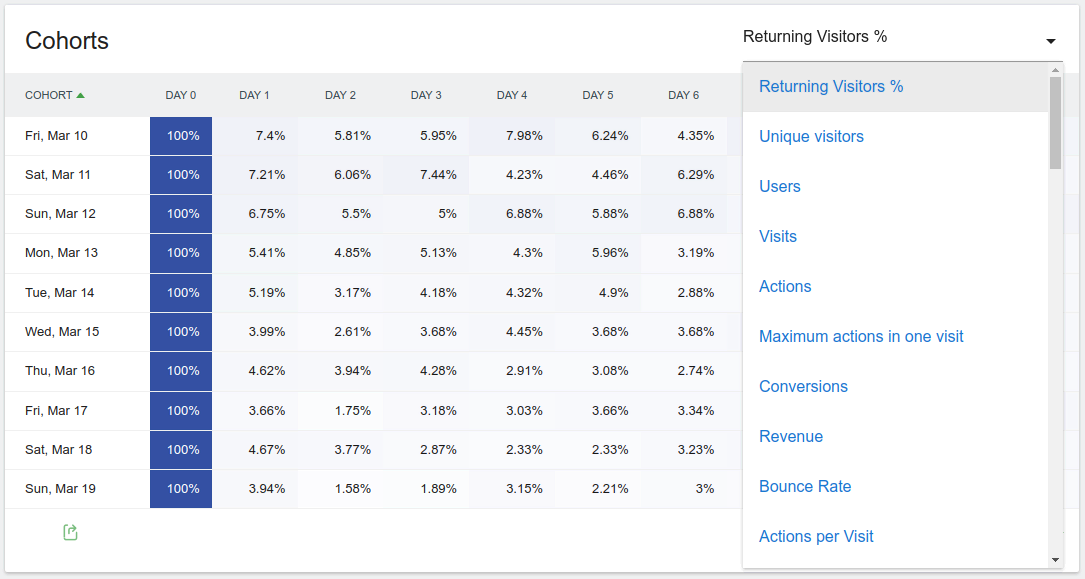Select Visits in the dropdown list
The width and height of the screenshot is (1085, 579).
pos(778,236)
